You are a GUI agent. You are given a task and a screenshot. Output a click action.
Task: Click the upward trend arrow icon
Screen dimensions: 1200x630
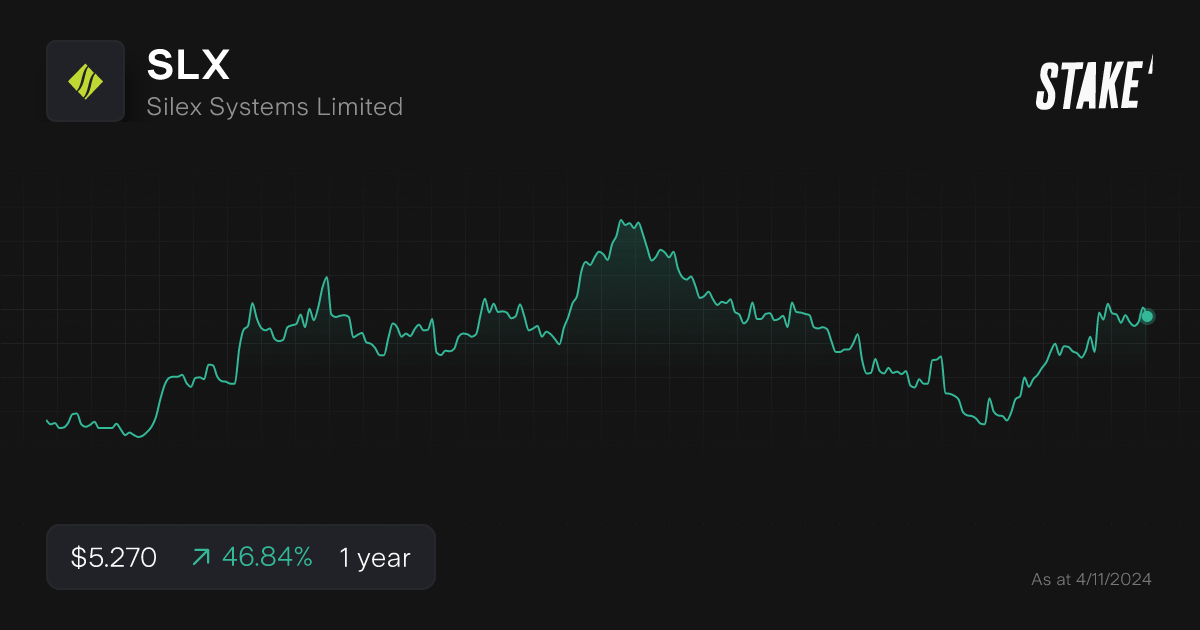[x=200, y=557]
